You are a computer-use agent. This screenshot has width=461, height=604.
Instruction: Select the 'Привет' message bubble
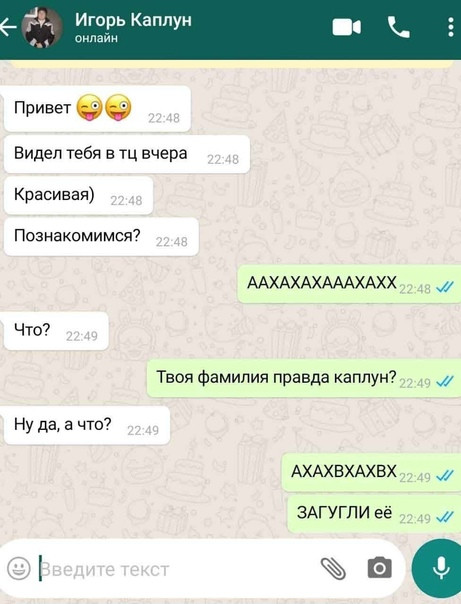coord(97,109)
